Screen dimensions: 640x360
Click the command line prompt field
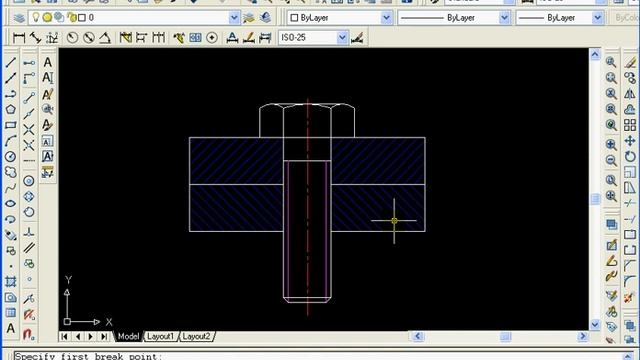(318, 356)
